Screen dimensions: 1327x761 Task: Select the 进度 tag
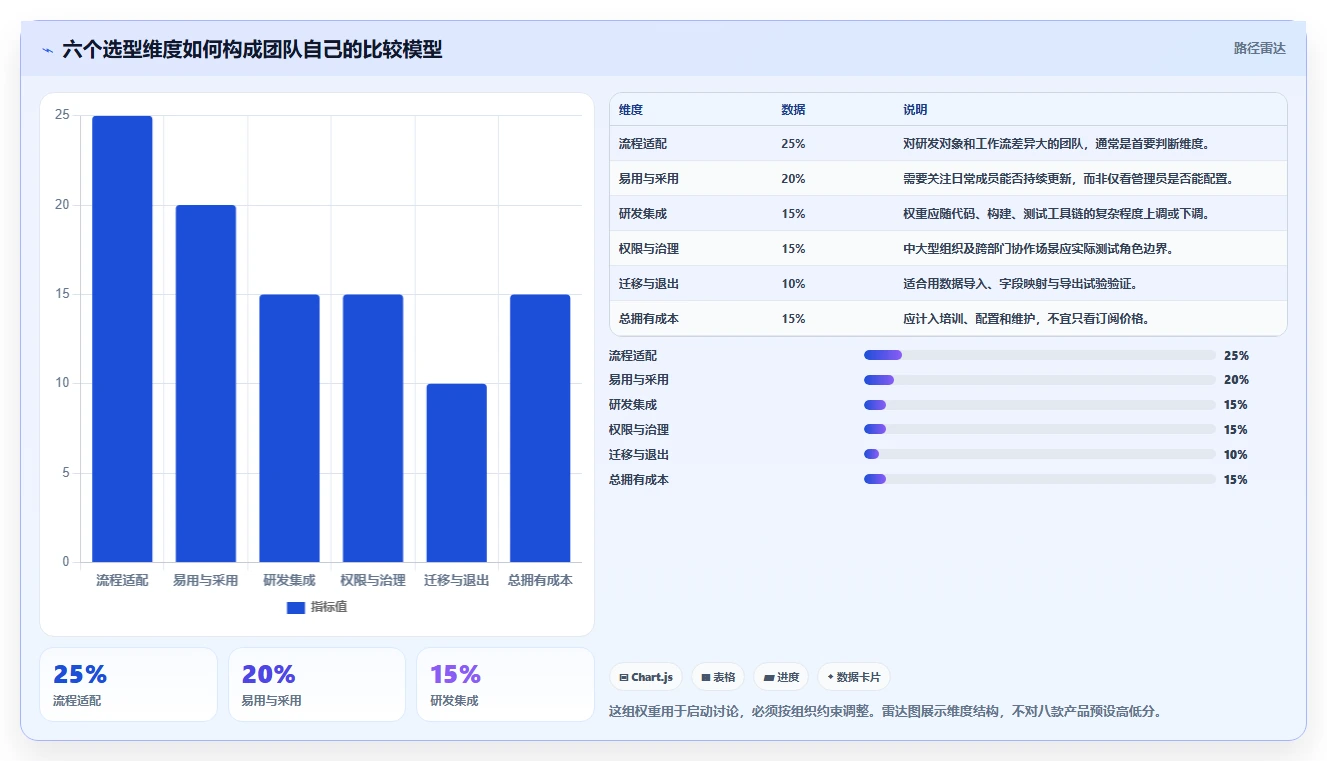(781, 677)
